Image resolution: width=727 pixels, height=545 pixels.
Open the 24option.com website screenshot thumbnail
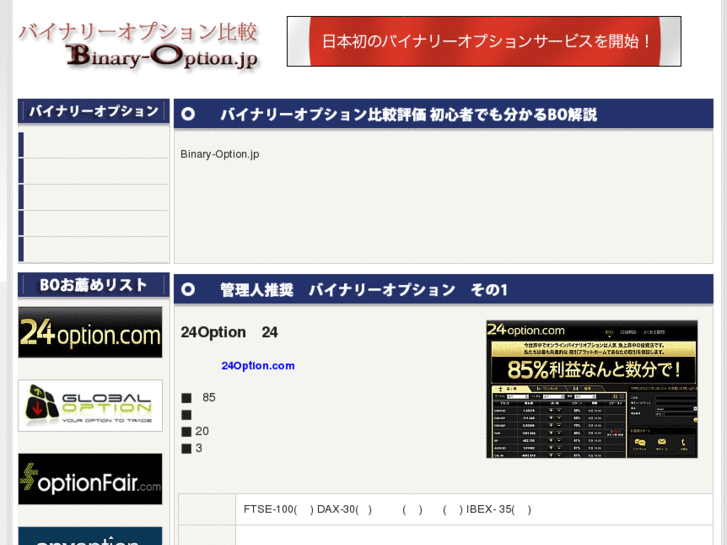(592, 389)
